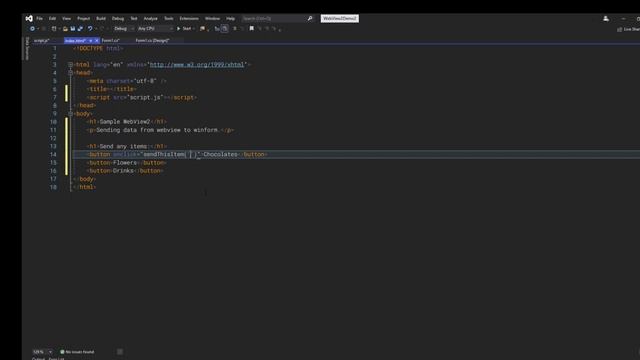Click the Open File folder icon
The image size is (640, 360).
coord(65,29)
